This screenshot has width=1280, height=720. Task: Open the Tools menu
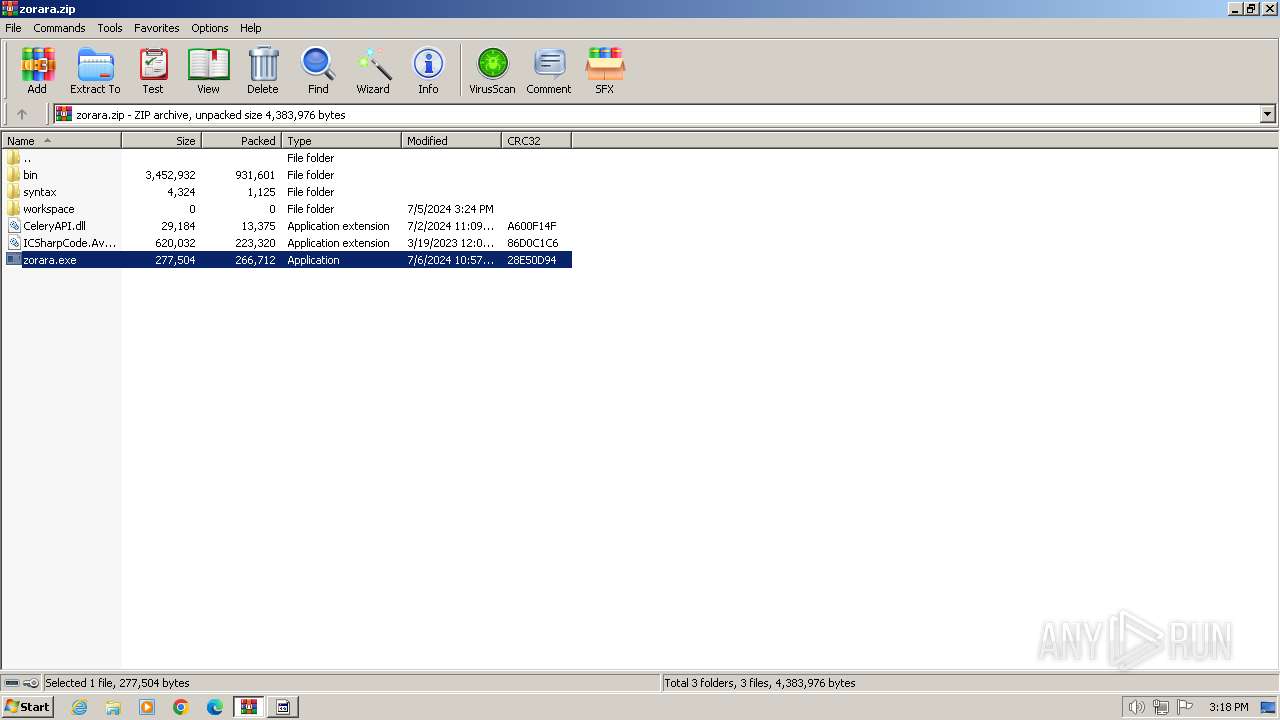tap(110, 28)
